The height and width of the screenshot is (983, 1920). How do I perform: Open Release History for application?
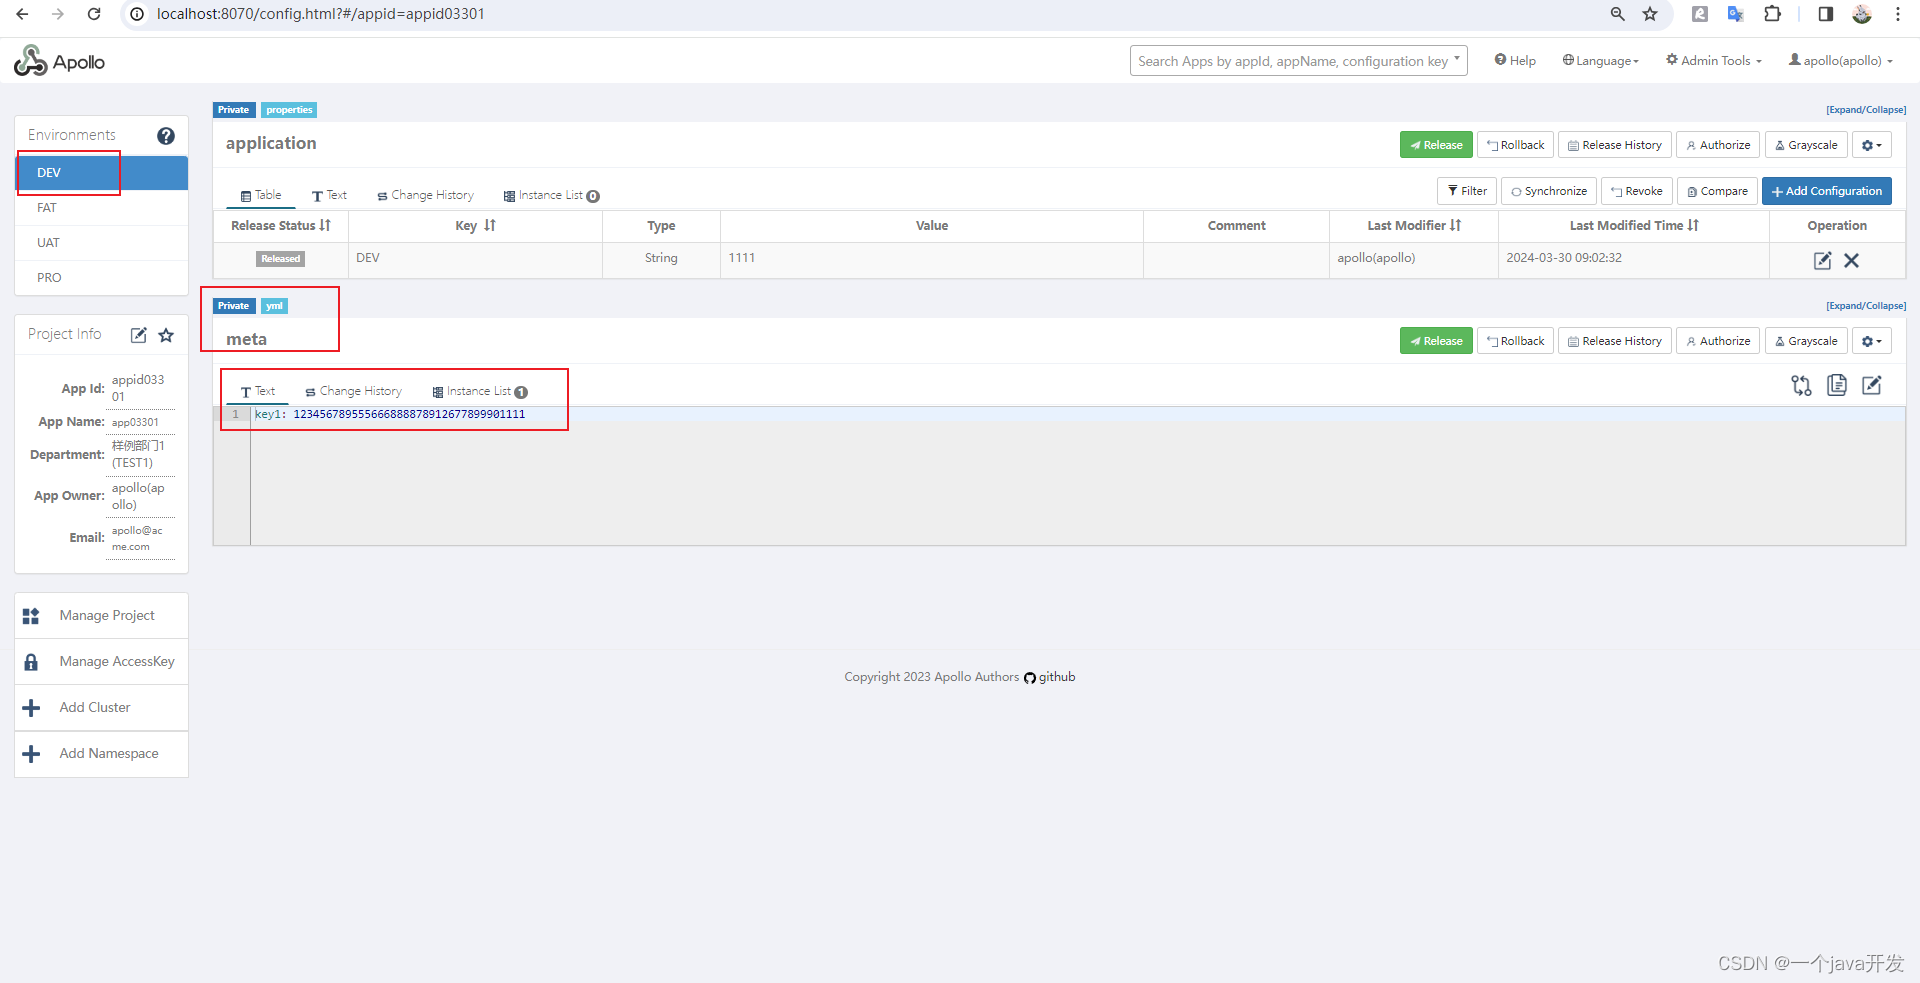[x=1614, y=145]
